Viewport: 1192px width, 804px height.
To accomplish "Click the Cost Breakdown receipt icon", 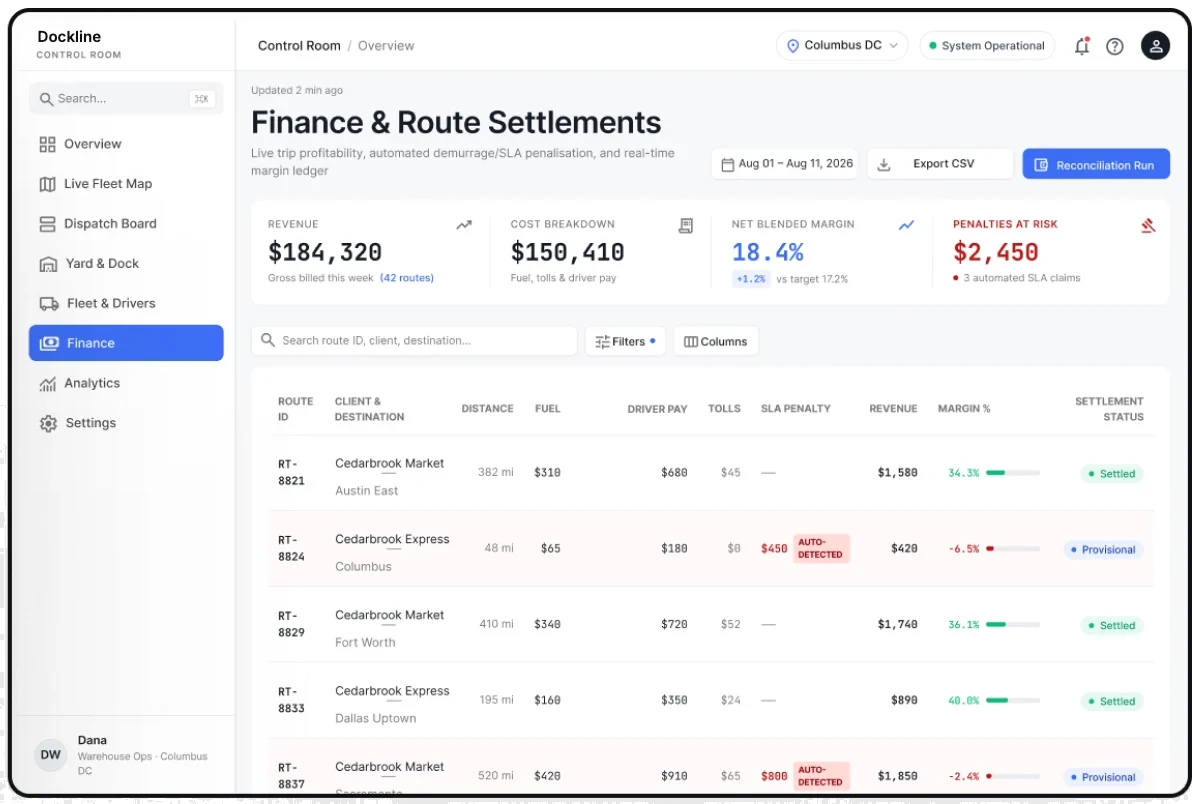I will (686, 225).
